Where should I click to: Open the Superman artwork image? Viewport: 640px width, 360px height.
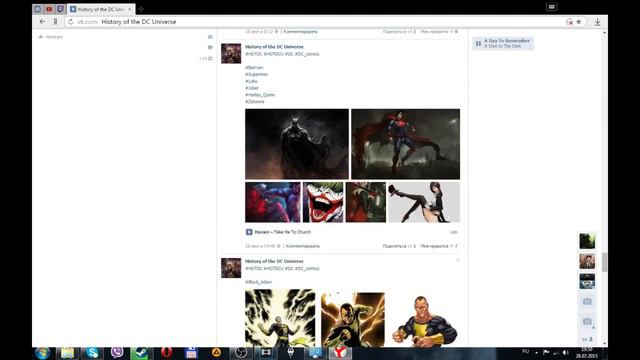[x=405, y=144]
